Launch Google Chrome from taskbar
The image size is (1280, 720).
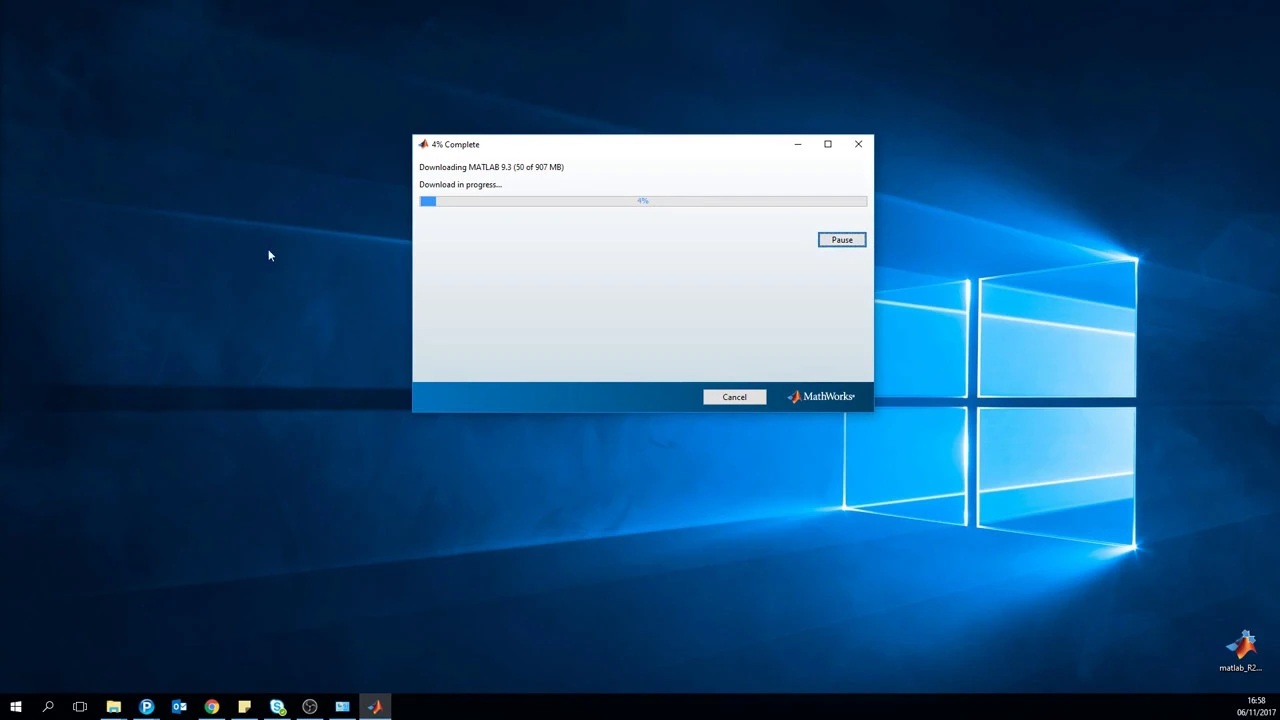pos(212,707)
